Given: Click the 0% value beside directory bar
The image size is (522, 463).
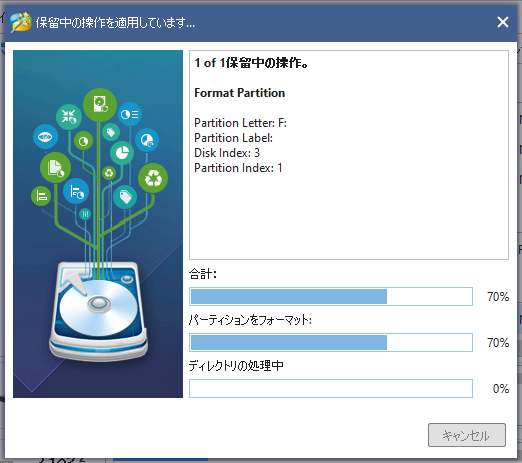Looking at the screenshot, I should click(x=501, y=389).
